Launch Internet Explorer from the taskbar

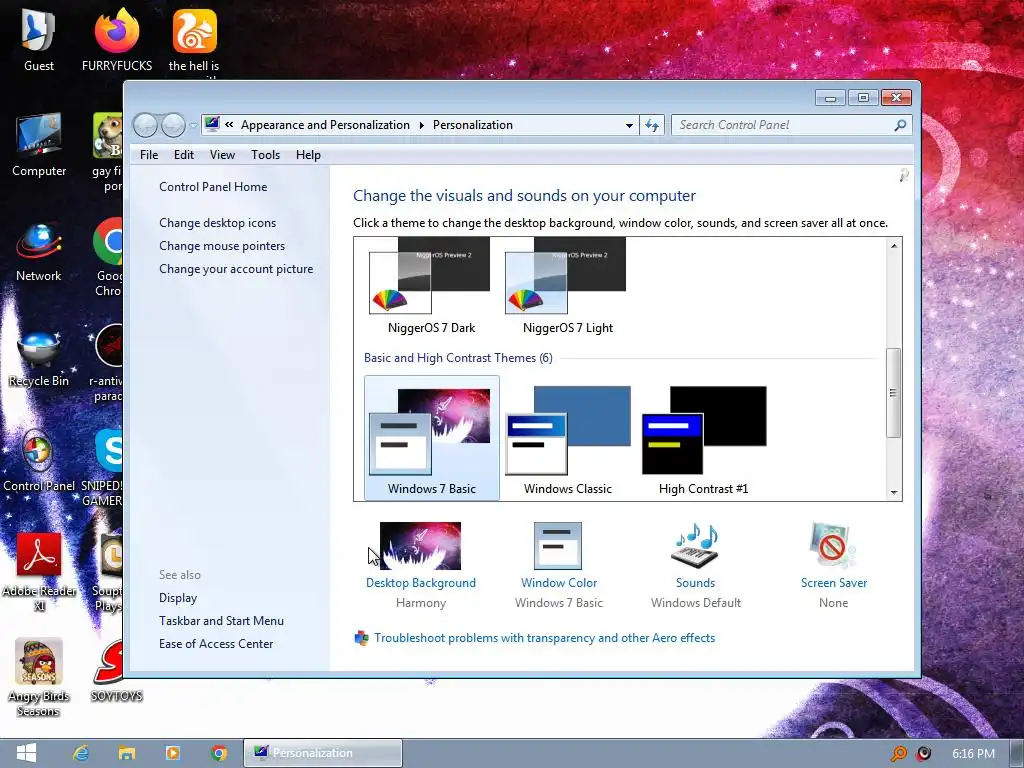coord(81,753)
